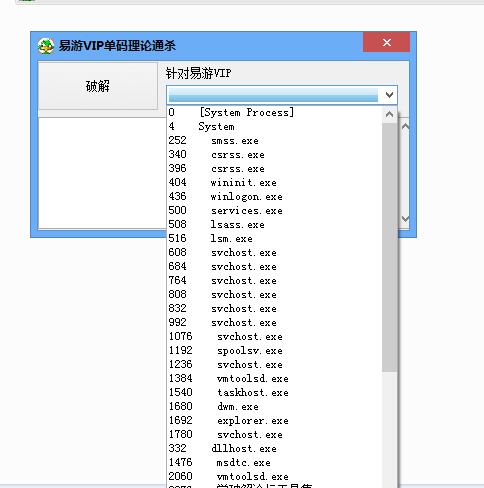Choose dwm.exe with PID 1680
Image resolution: width=484 pixels, height=488 pixels.
(274, 406)
